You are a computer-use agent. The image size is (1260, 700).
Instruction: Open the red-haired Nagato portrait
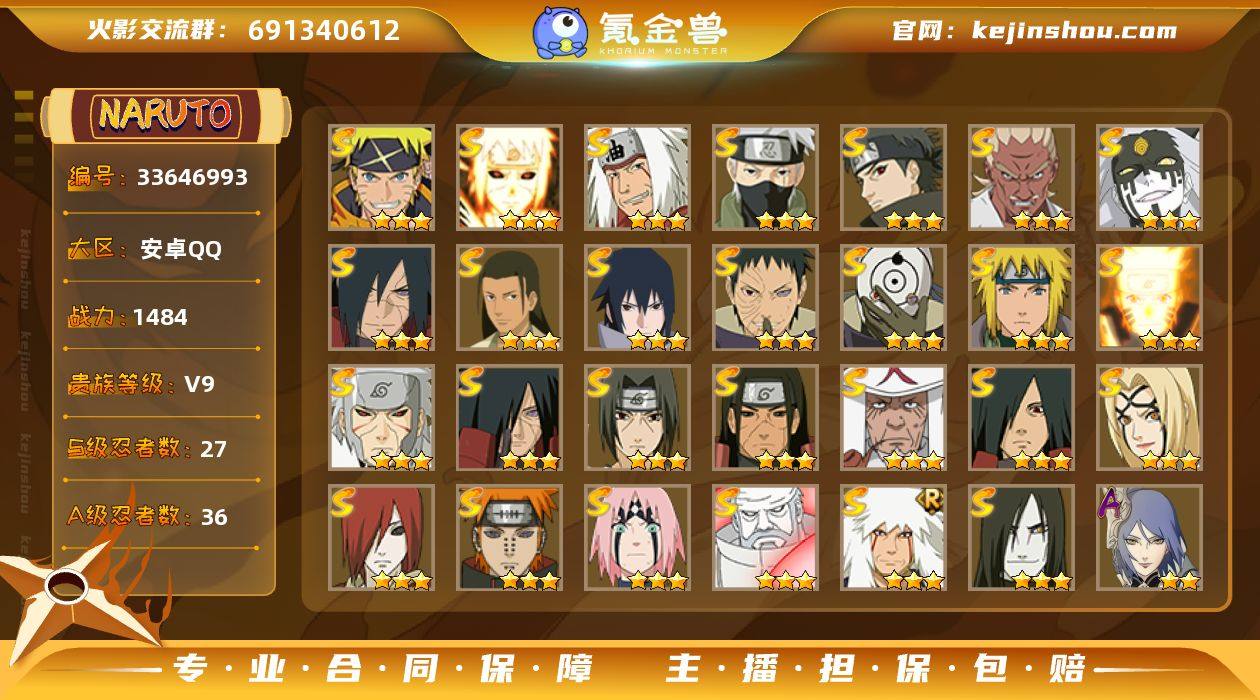381,538
